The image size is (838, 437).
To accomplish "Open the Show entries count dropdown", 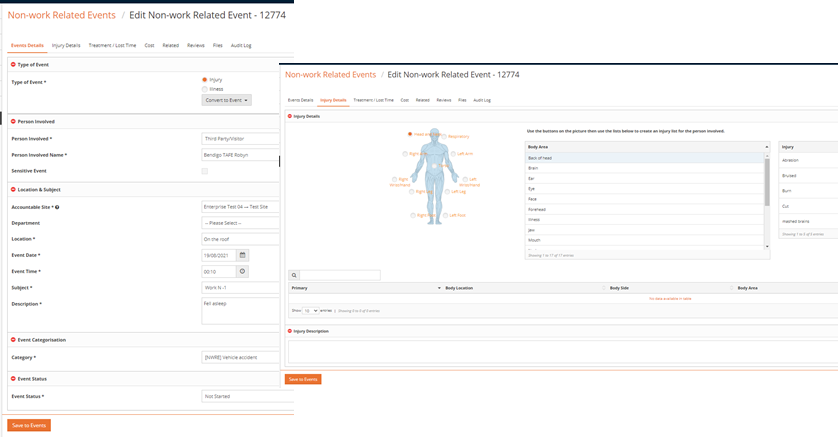I will (311, 310).
